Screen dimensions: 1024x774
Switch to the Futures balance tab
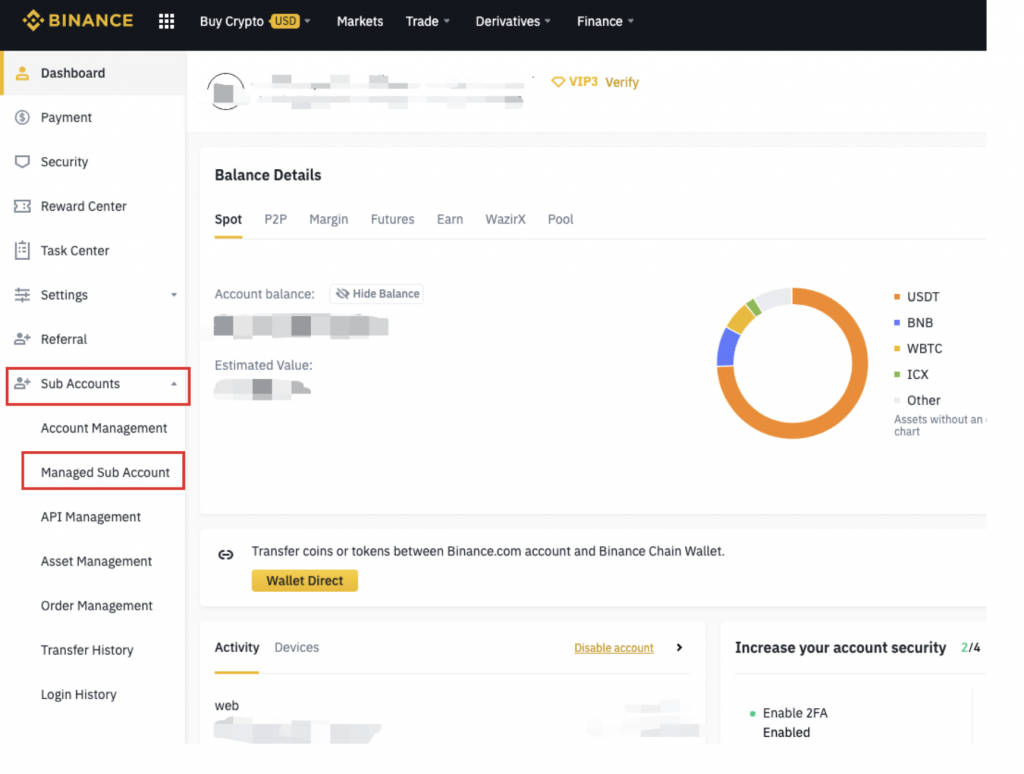(x=392, y=219)
